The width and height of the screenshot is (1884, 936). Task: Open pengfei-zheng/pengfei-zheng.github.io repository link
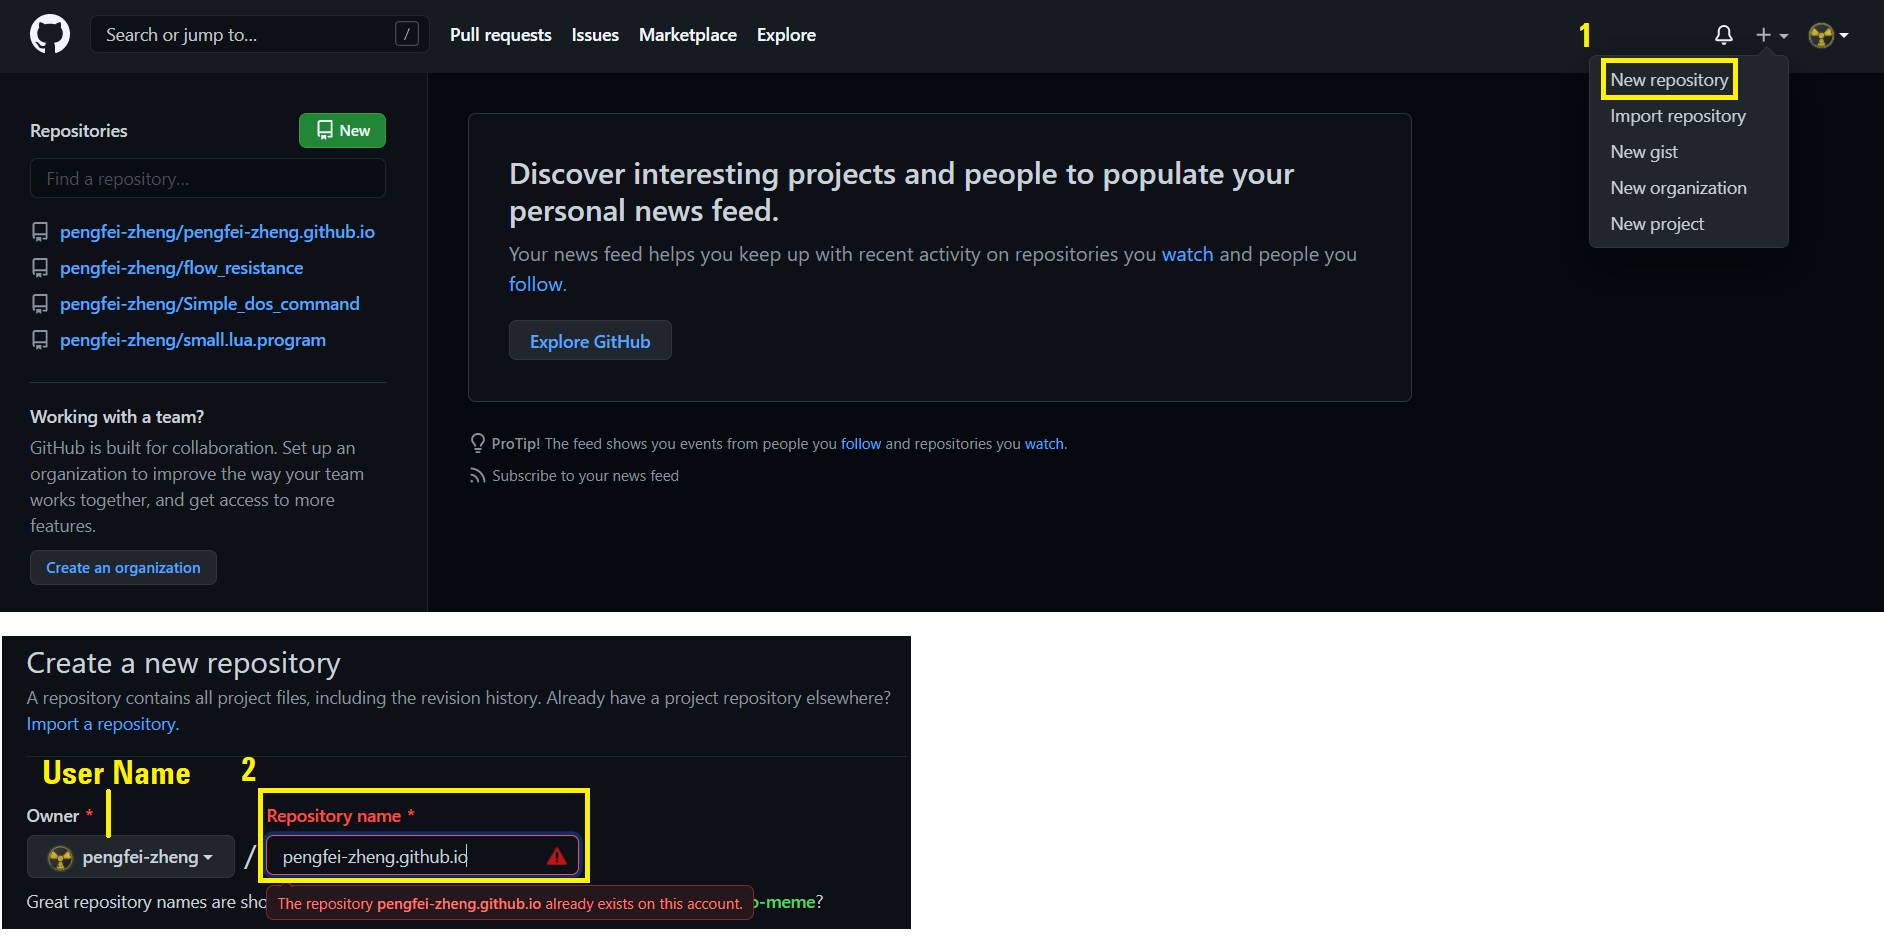pyautogui.click(x=217, y=232)
